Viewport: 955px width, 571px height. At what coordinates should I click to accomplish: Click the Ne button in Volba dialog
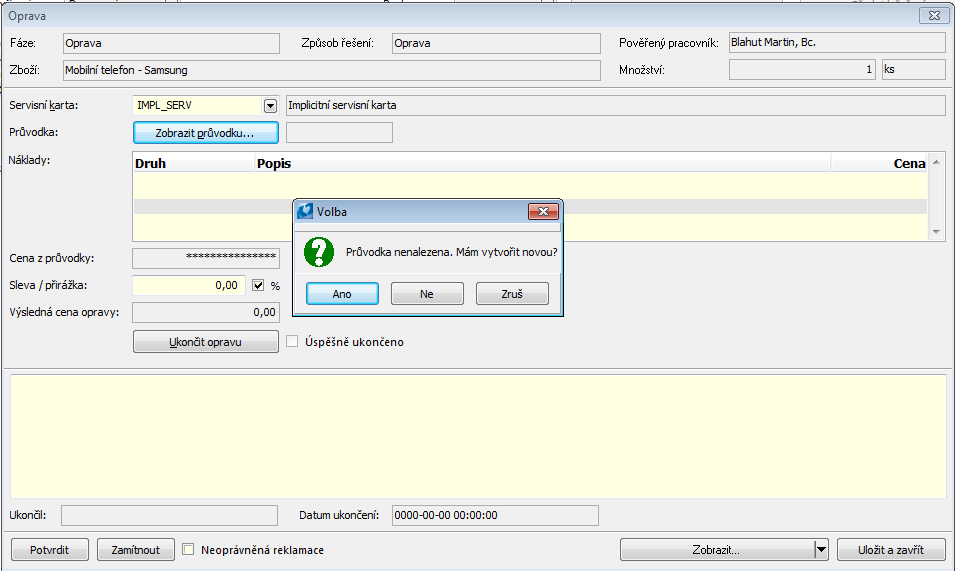(x=427, y=293)
